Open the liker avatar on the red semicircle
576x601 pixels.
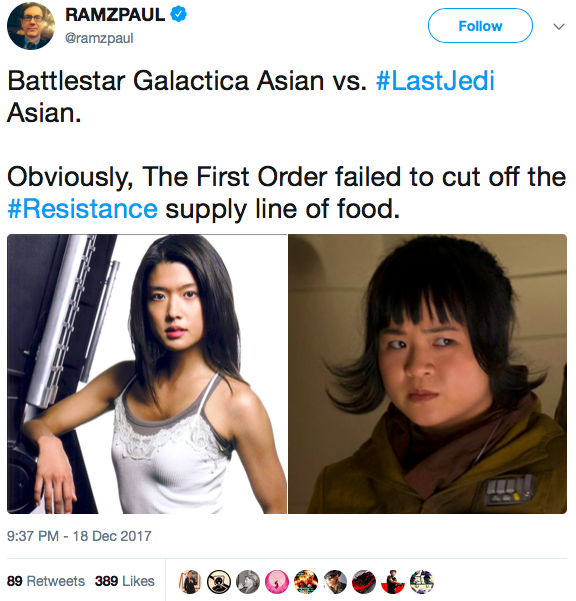[x=393, y=581]
